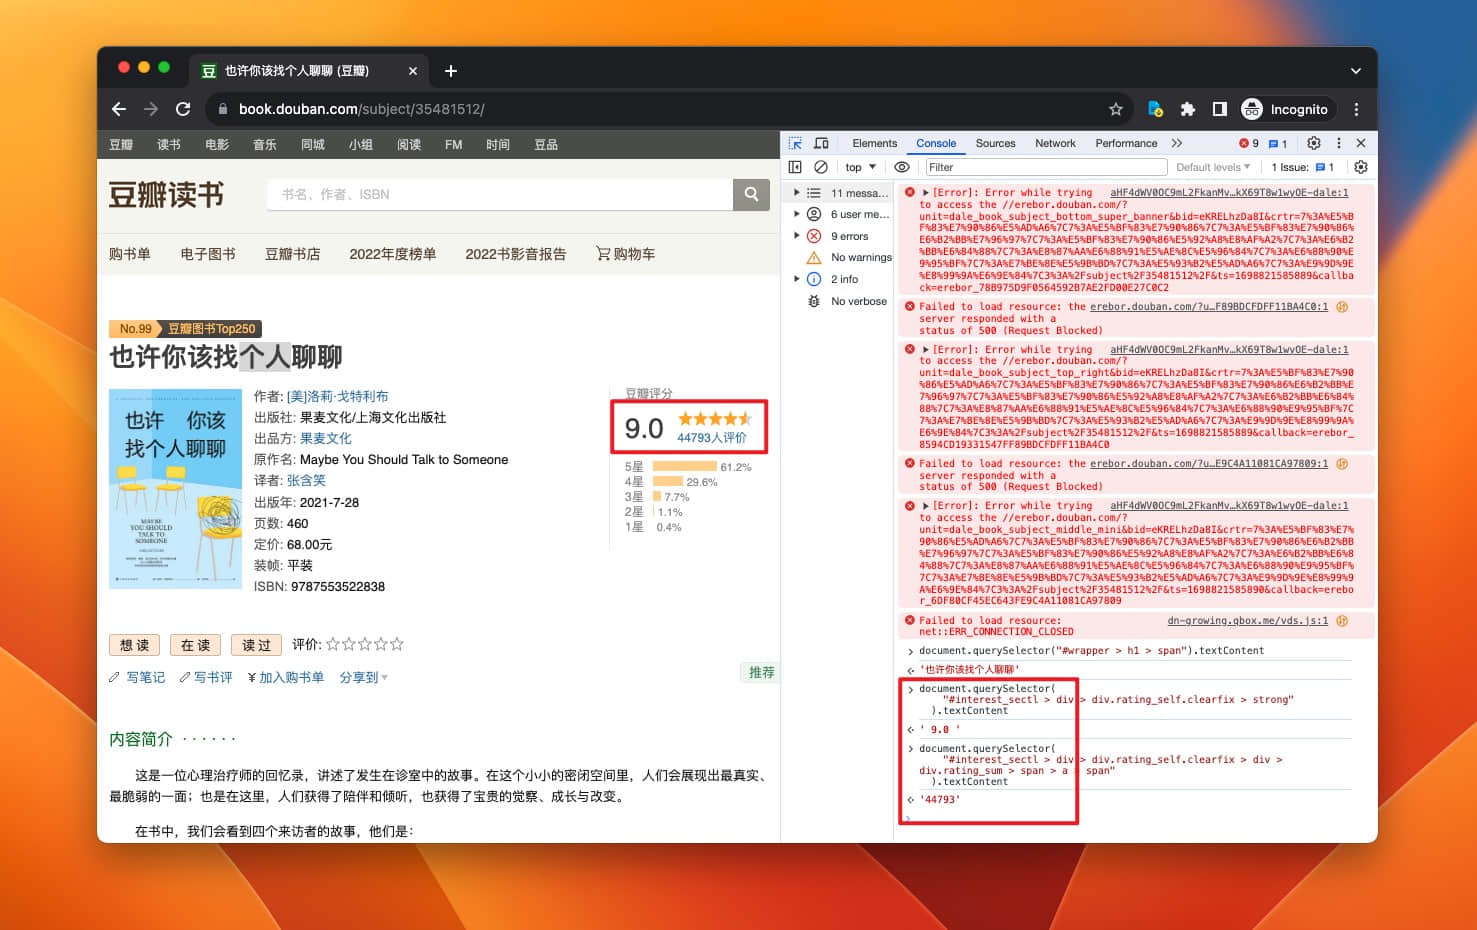
Task: Click the 44793人评价 ratings link
Action: coord(712,437)
